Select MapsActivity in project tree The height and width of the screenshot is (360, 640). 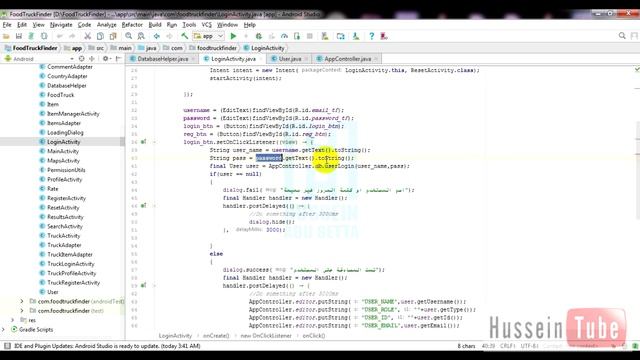click(x=63, y=160)
